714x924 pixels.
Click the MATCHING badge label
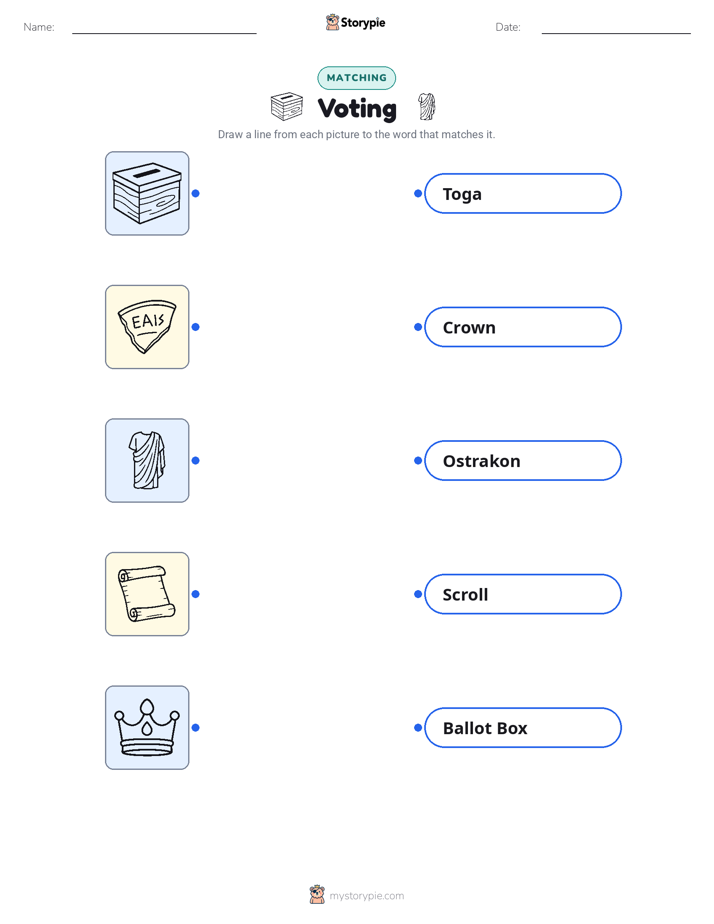(x=356, y=78)
